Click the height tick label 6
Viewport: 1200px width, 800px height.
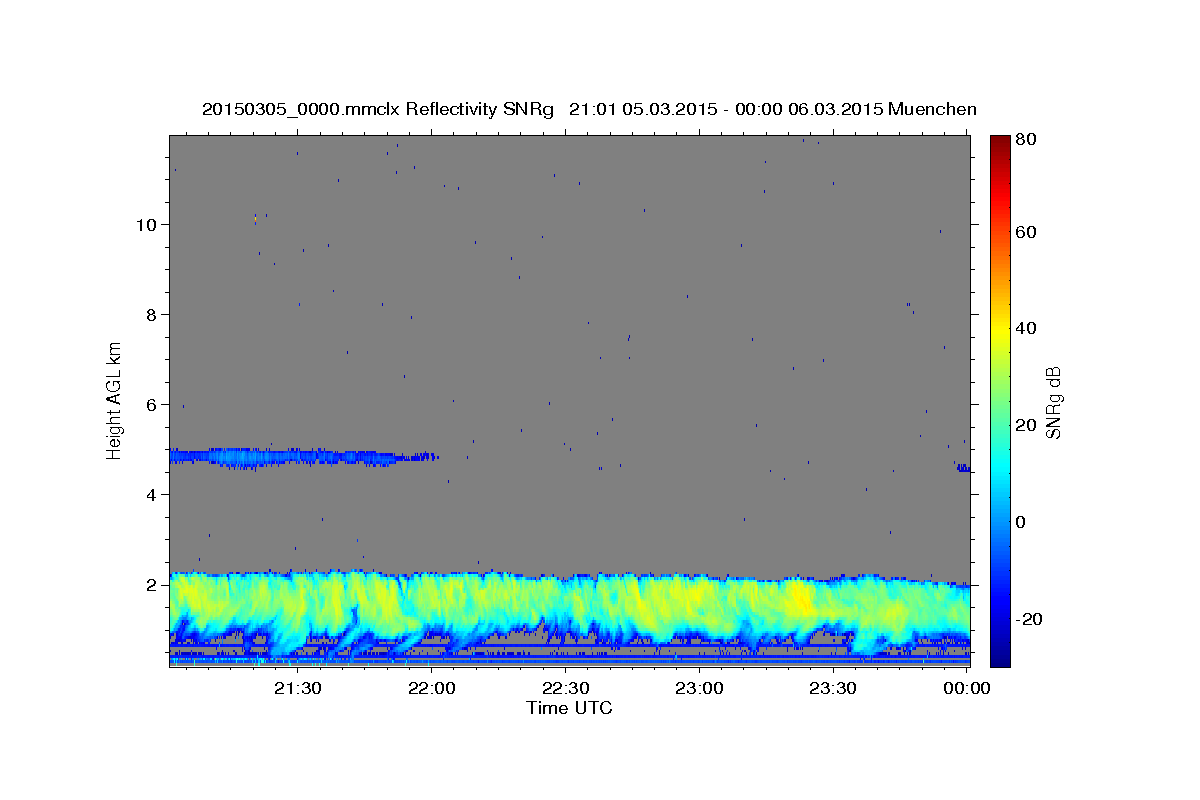[x=150, y=405]
